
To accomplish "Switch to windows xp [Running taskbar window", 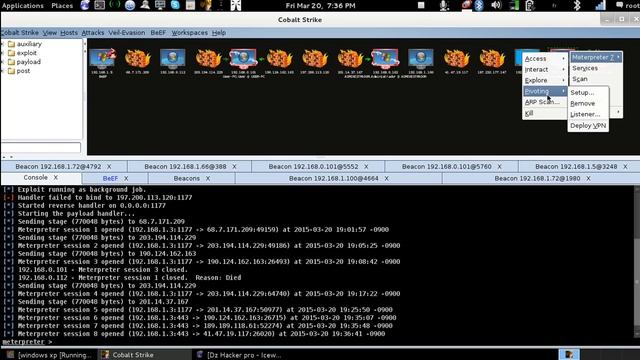I will tap(49, 355).
